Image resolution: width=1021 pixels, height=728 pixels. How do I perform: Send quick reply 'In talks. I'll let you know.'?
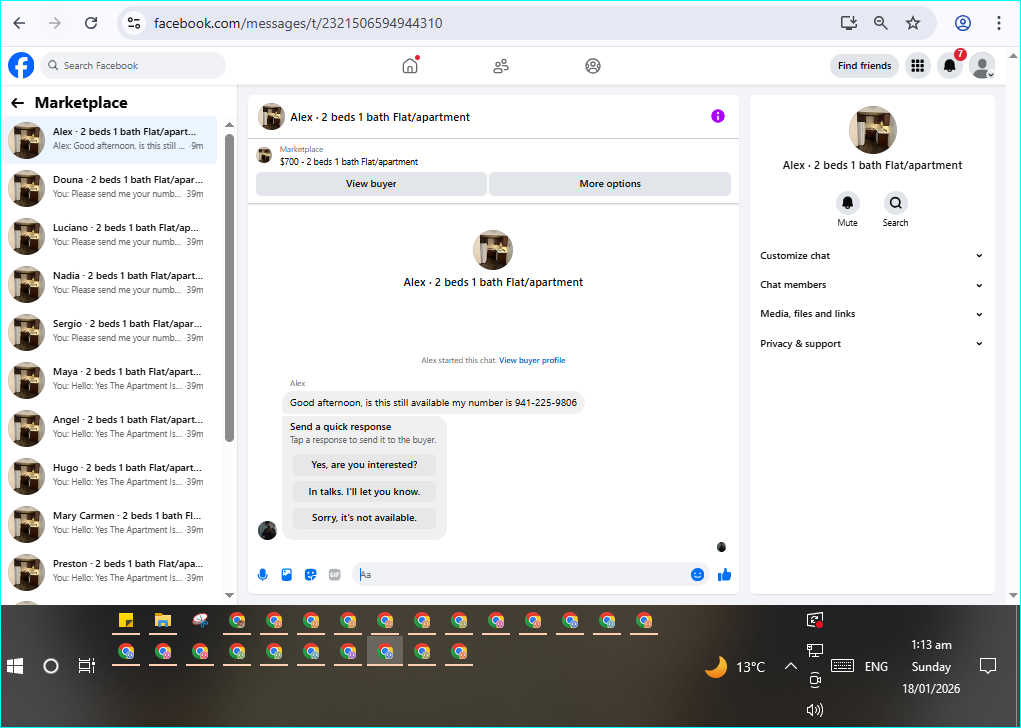tap(364, 492)
